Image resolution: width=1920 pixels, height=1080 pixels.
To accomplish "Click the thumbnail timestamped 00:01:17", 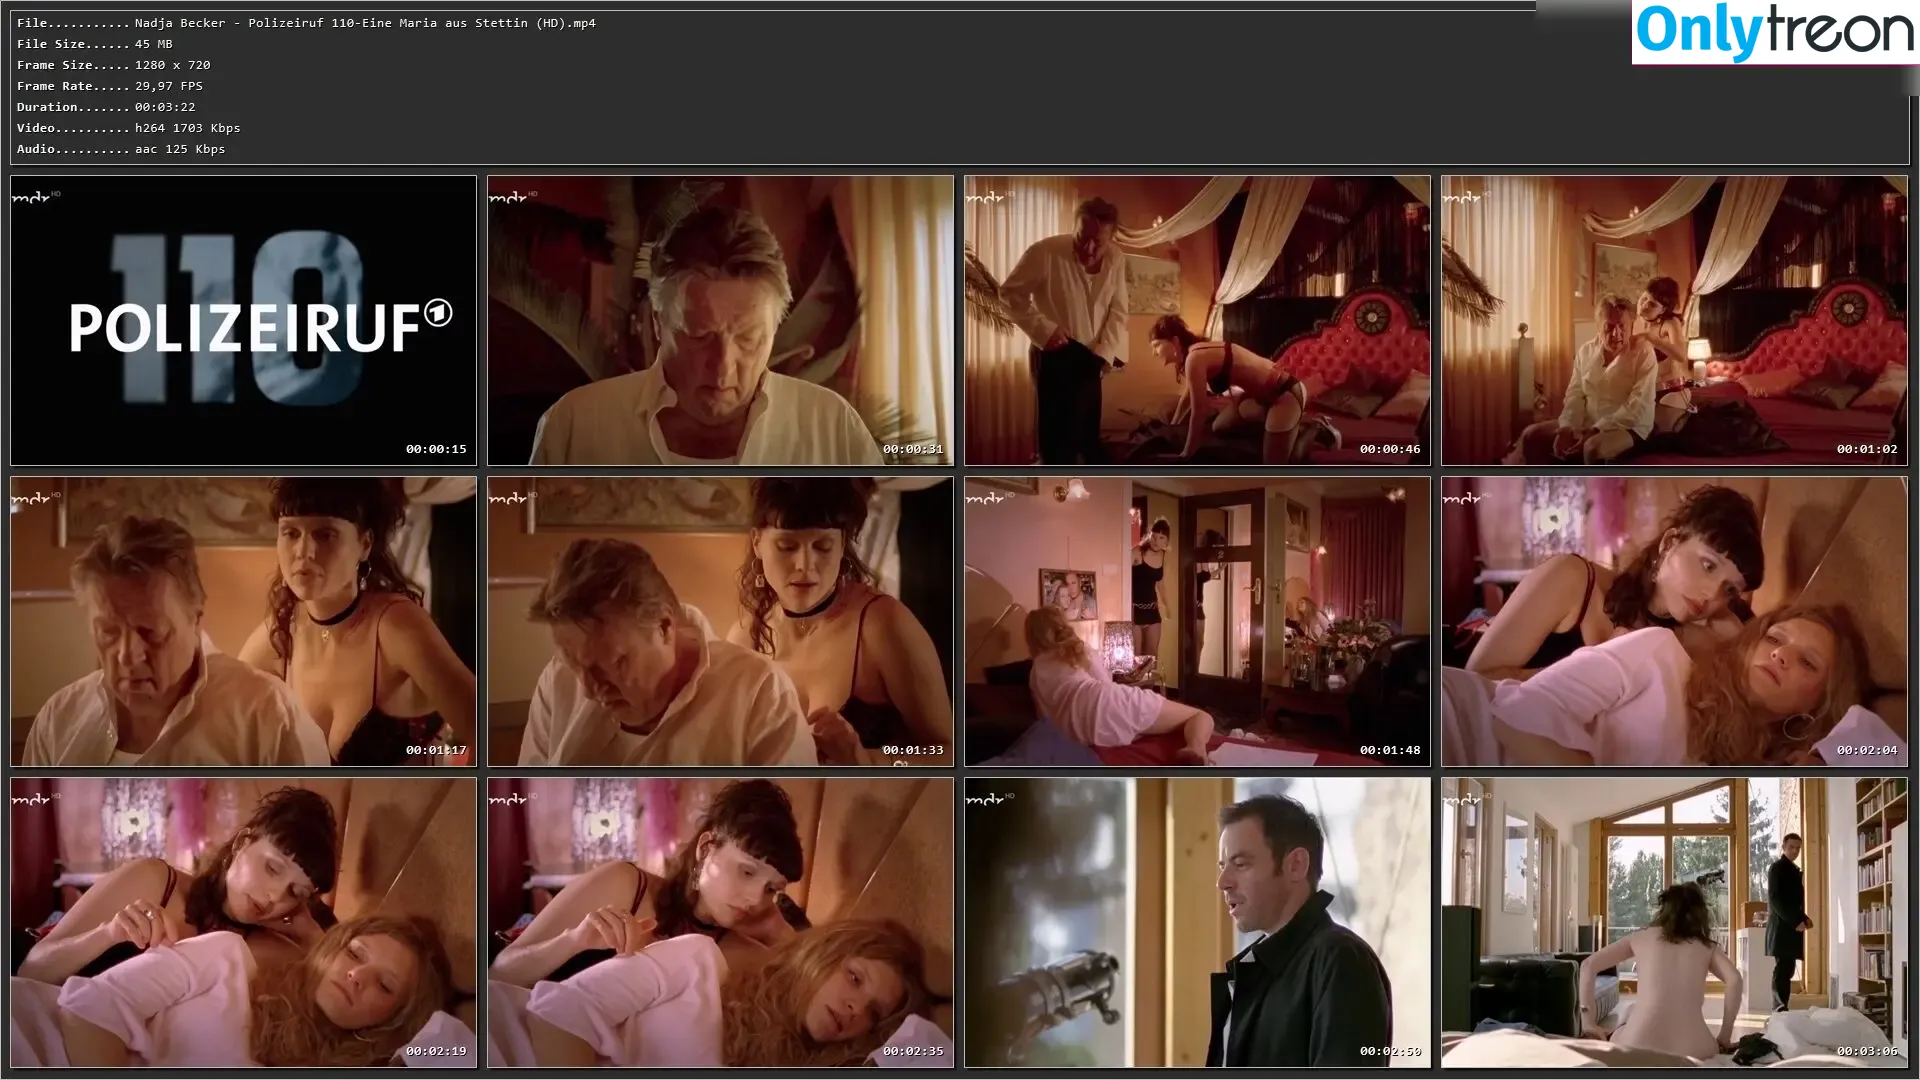I will (243, 622).
